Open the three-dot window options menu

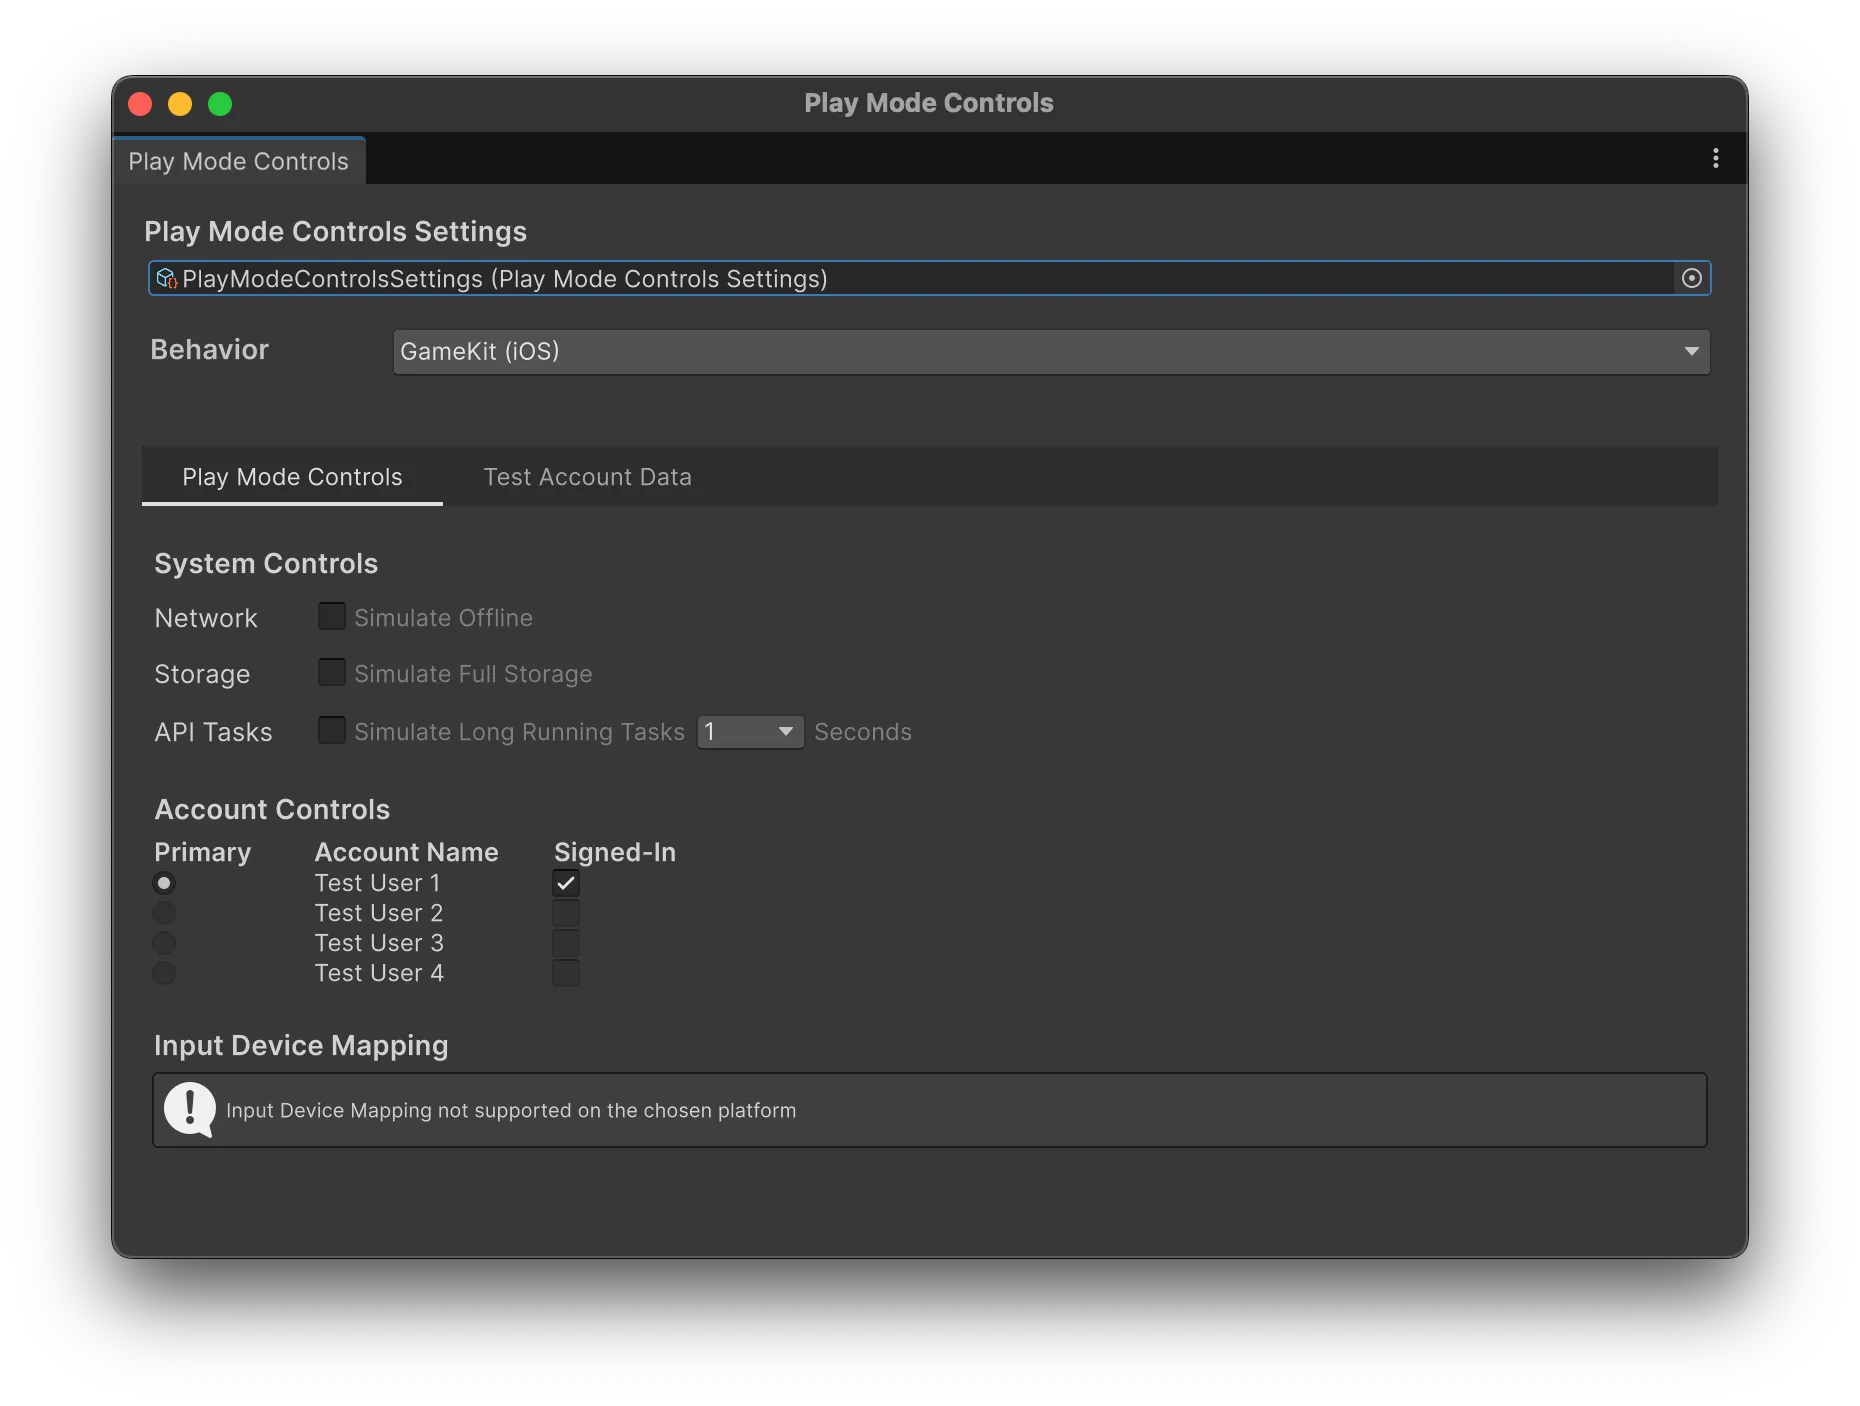[1715, 158]
